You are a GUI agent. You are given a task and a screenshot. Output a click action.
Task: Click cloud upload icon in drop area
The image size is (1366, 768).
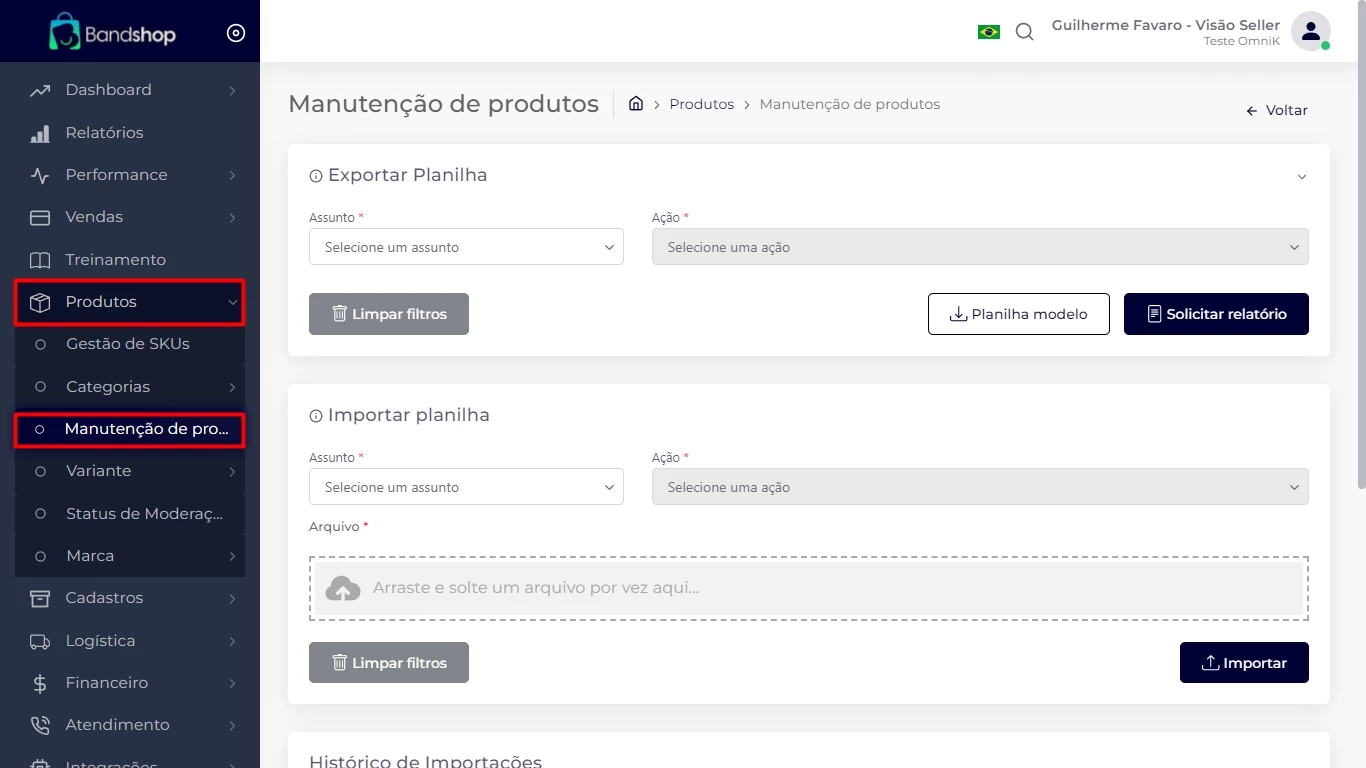click(343, 588)
